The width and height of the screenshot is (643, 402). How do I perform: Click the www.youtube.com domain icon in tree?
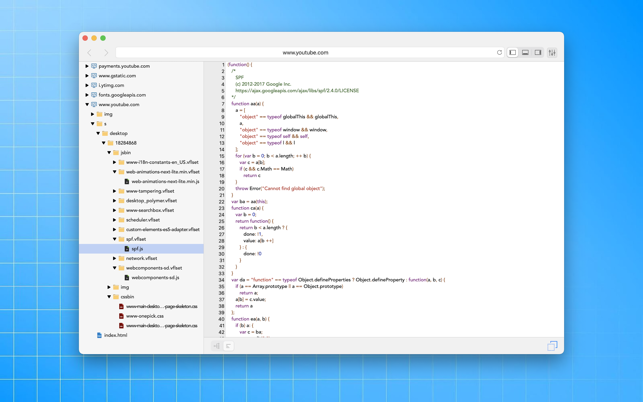94,105
